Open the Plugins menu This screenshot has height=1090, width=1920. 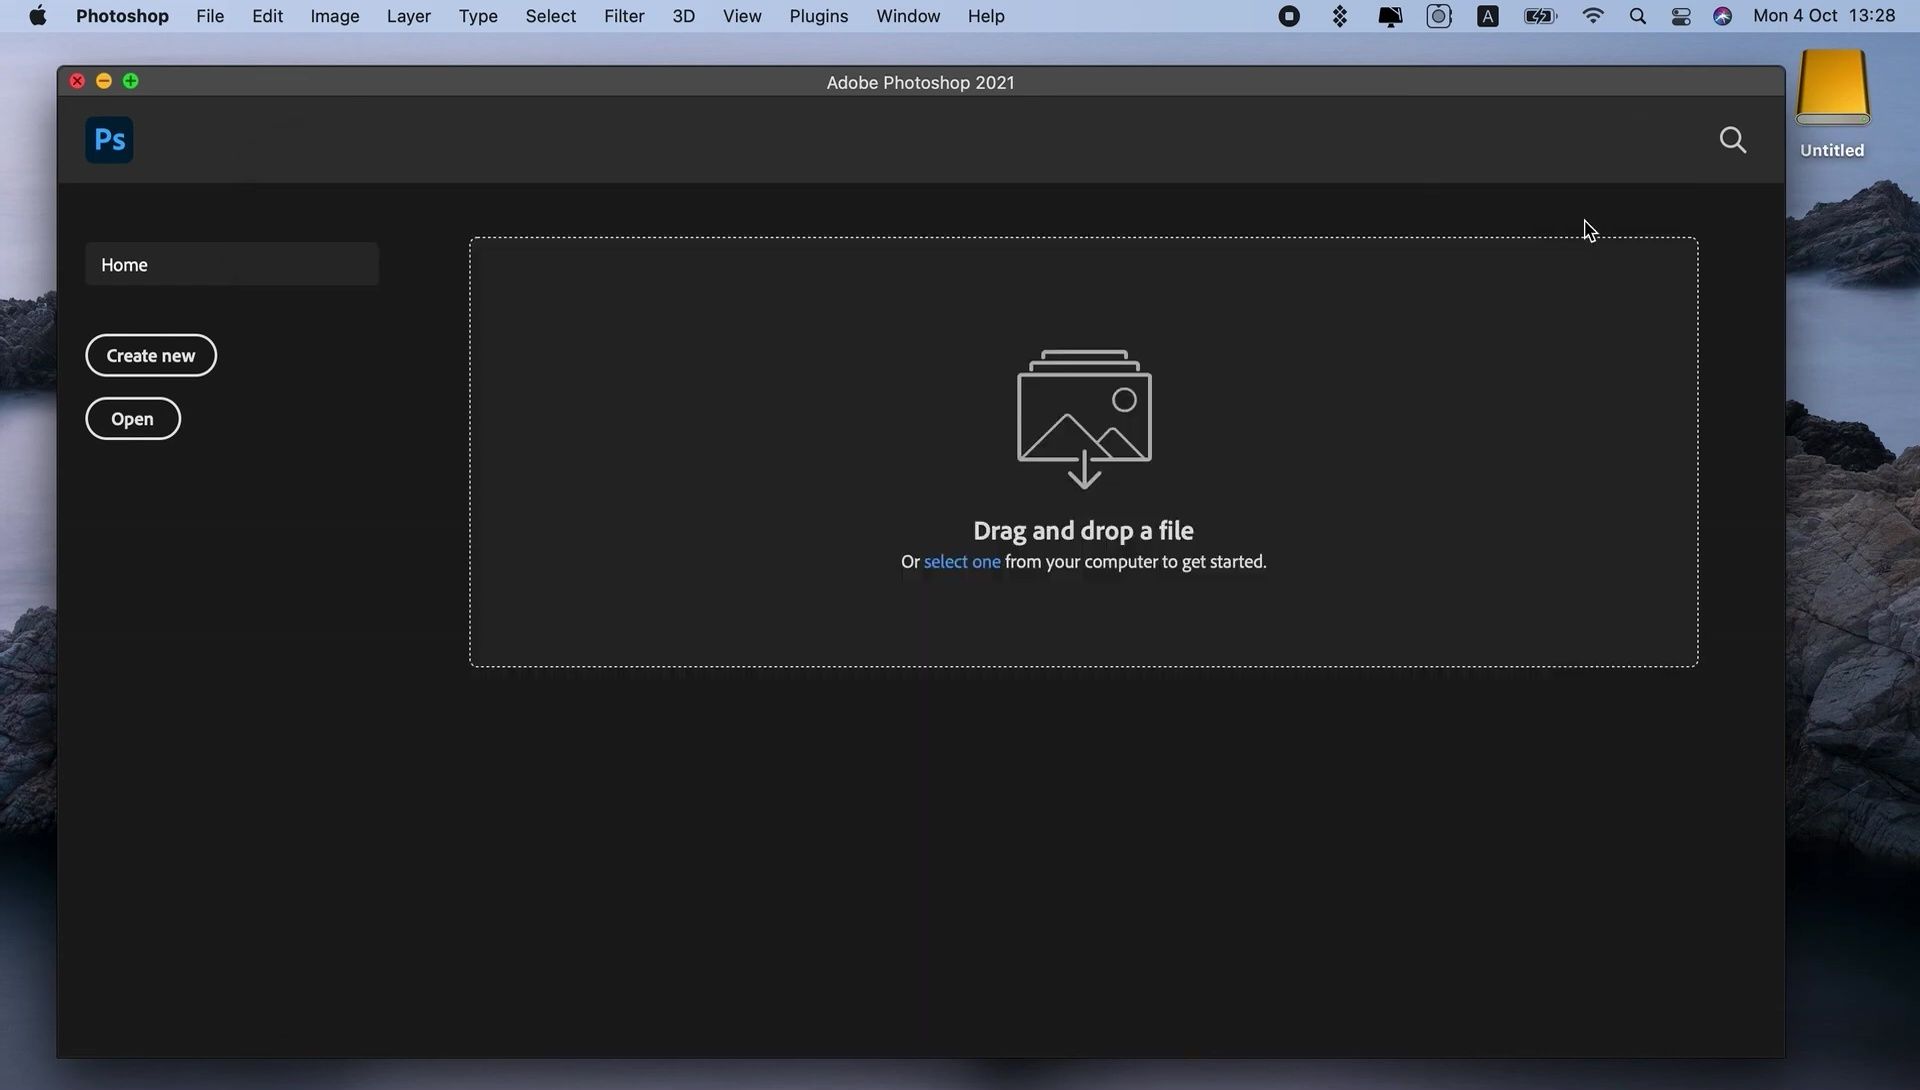click(818, 16)
